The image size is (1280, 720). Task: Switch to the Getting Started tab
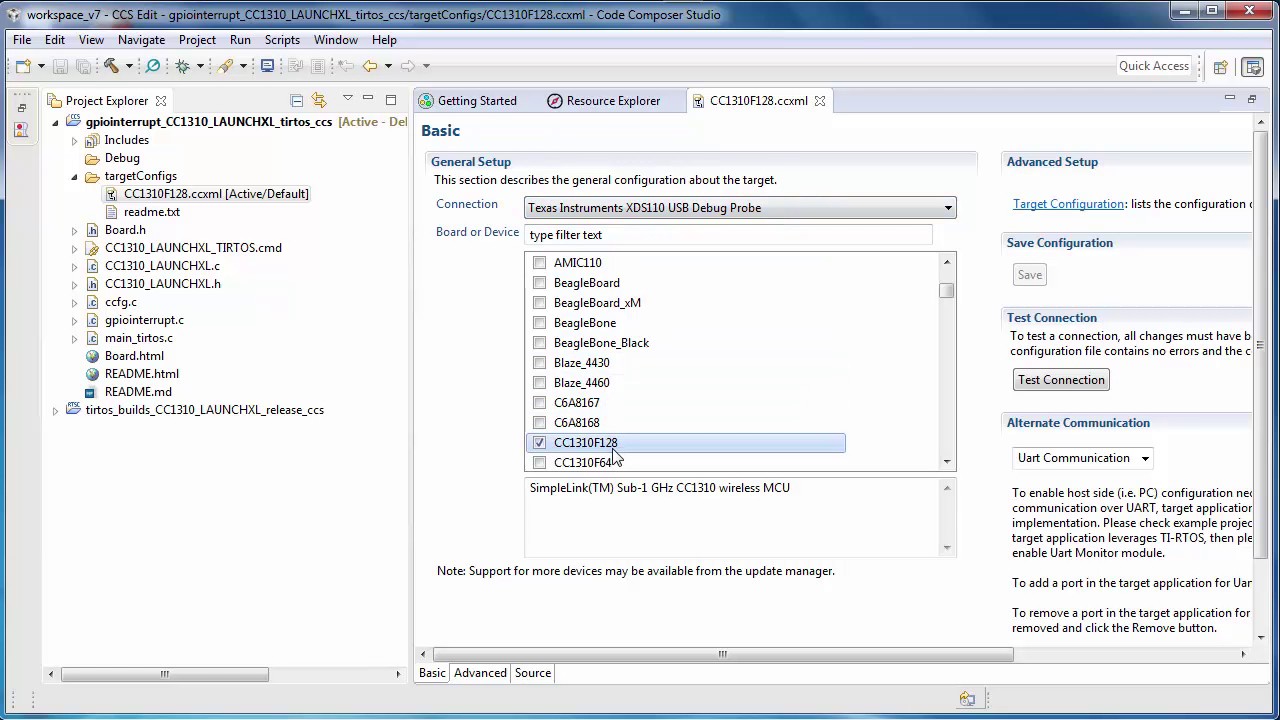[x=467, y=101]
